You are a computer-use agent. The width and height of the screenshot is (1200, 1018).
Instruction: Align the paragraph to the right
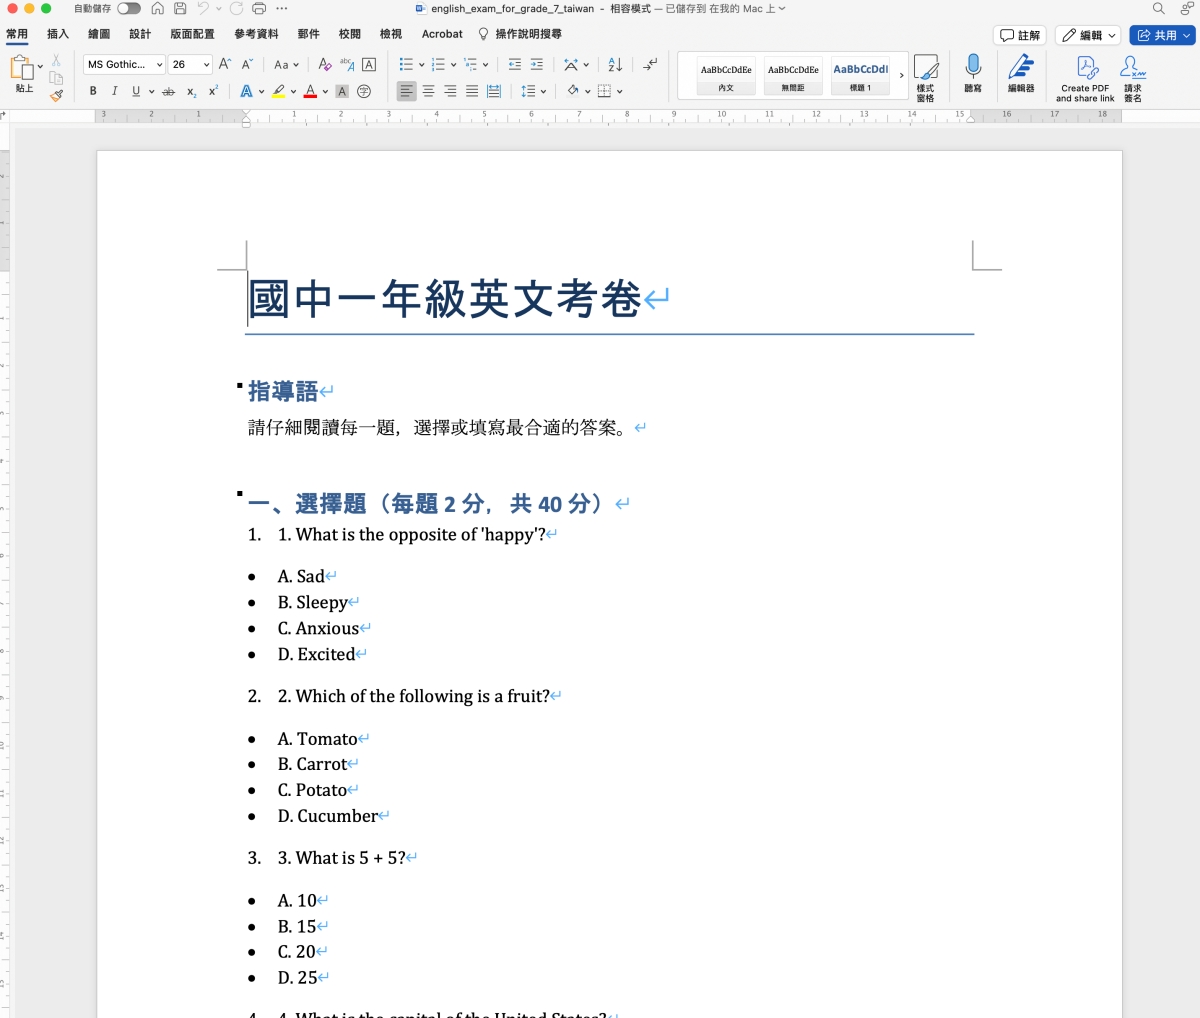450,91
